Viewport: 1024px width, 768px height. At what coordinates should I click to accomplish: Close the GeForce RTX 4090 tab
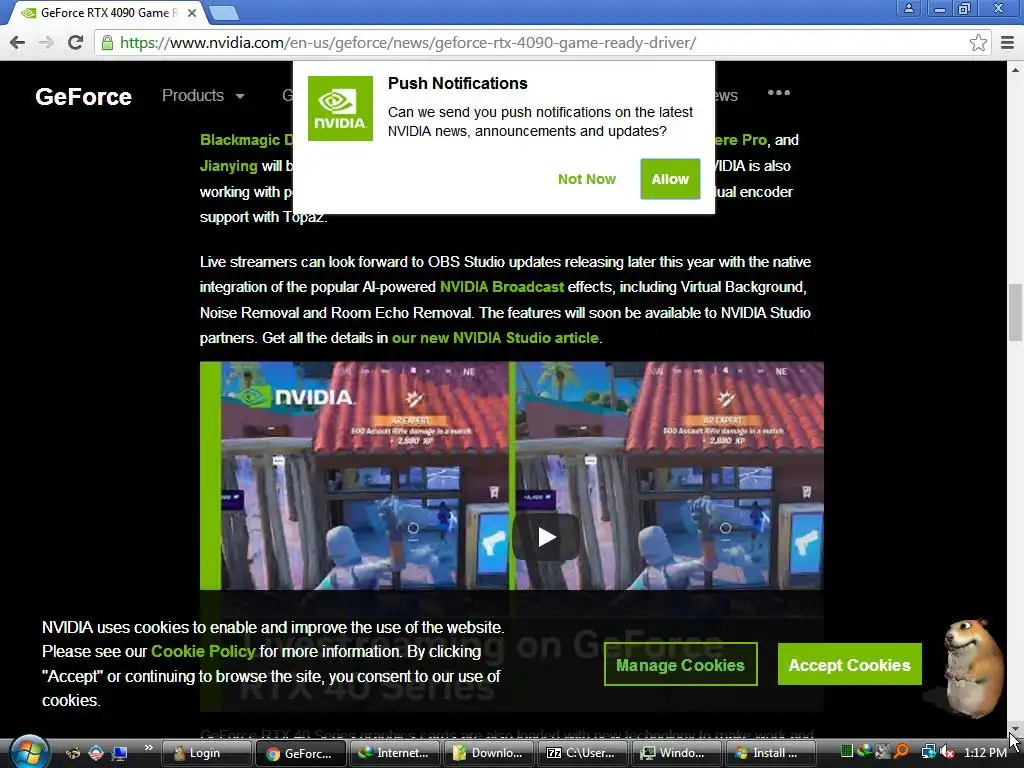click(x=191, y=12)
